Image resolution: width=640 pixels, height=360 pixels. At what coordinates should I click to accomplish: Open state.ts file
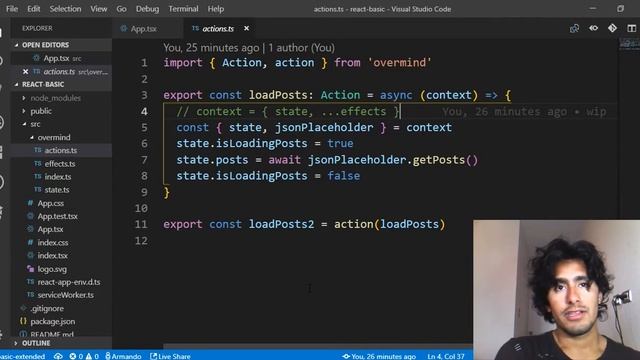coord(57,190)
